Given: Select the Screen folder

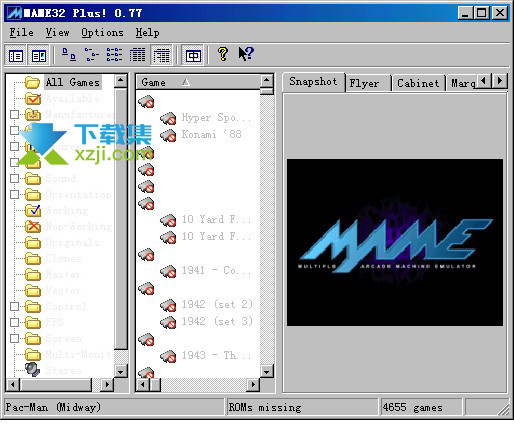Looking at the screenshot, I should (x=63, y=338).
